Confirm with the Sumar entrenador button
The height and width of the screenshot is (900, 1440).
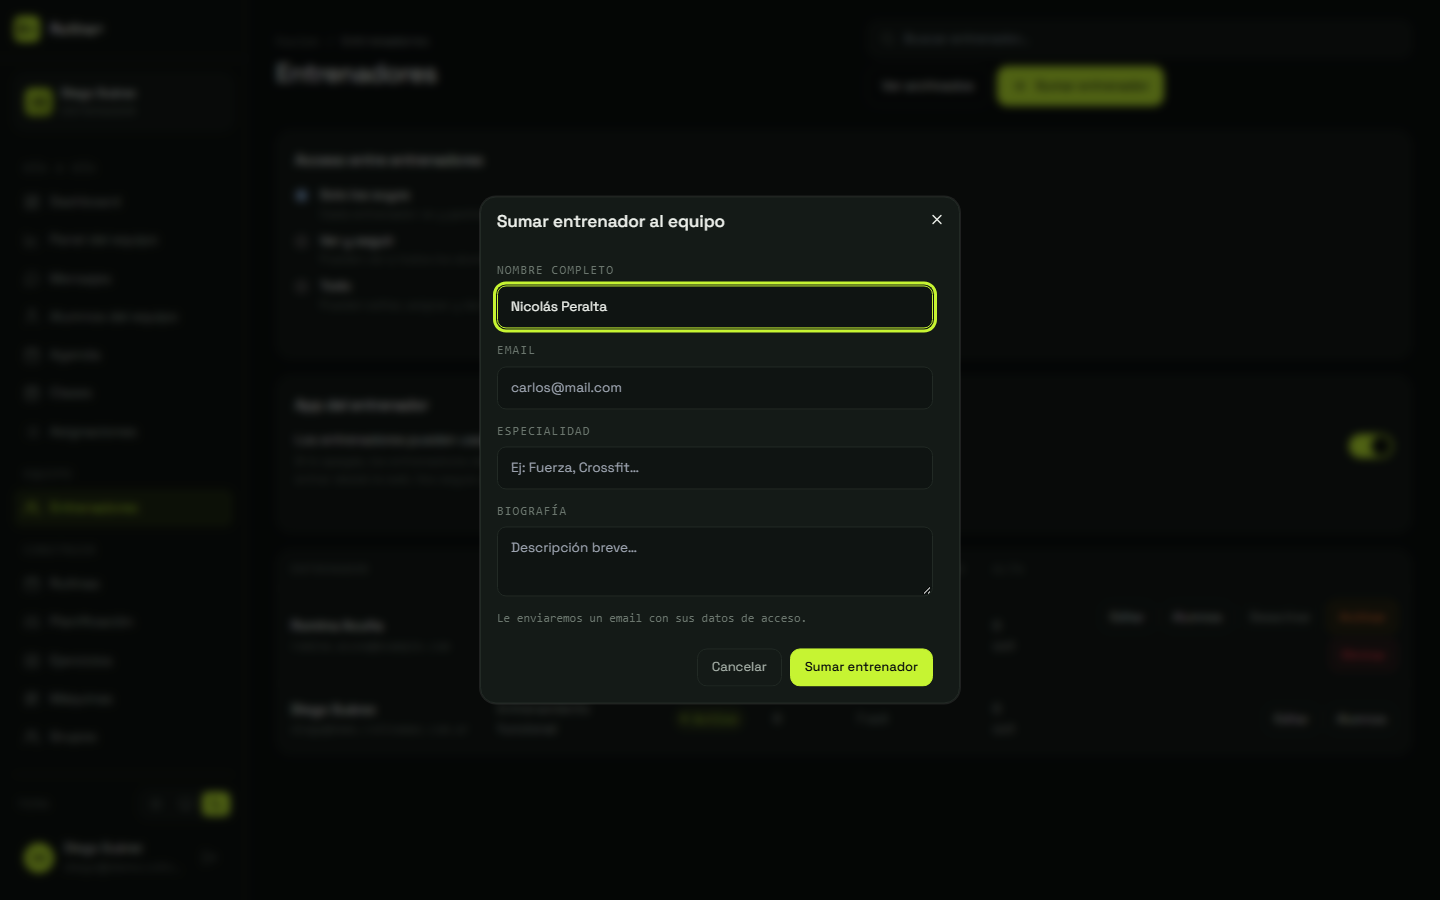click(x=861, y=667)
